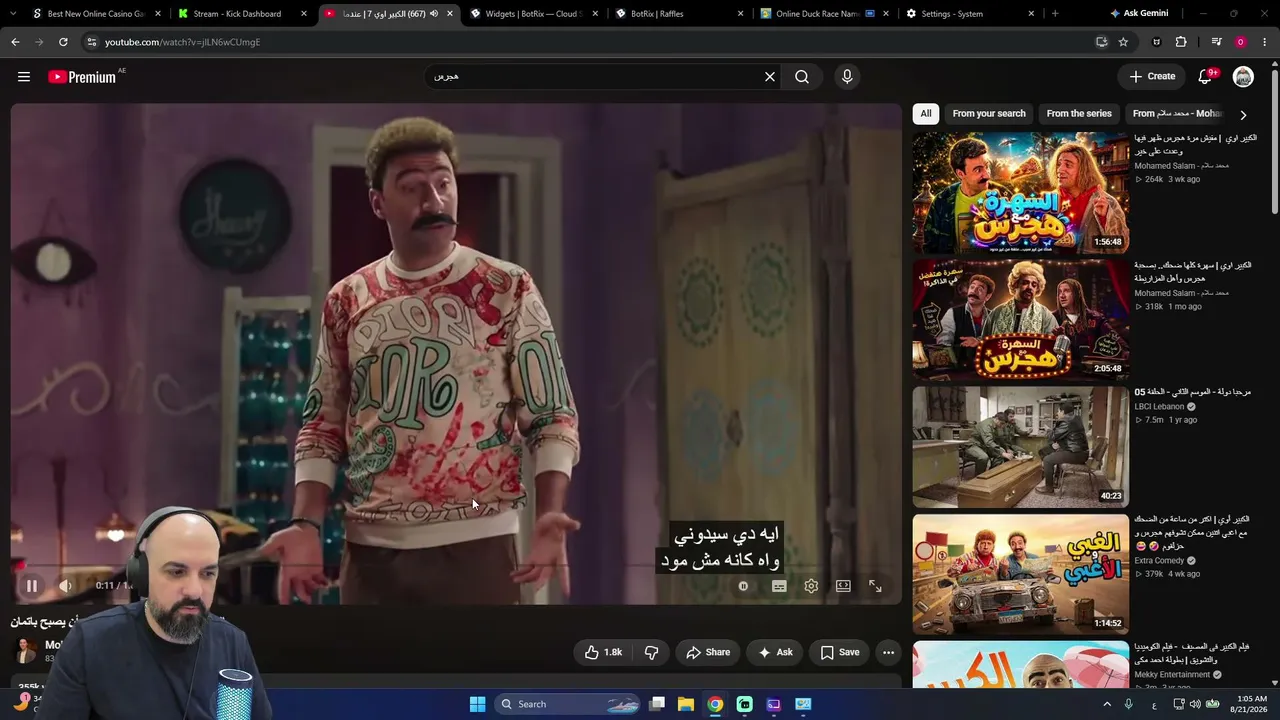The height and width of the screenshot is (720, 1280).
Task: Select the All filter chip
Action: point(926,114)
